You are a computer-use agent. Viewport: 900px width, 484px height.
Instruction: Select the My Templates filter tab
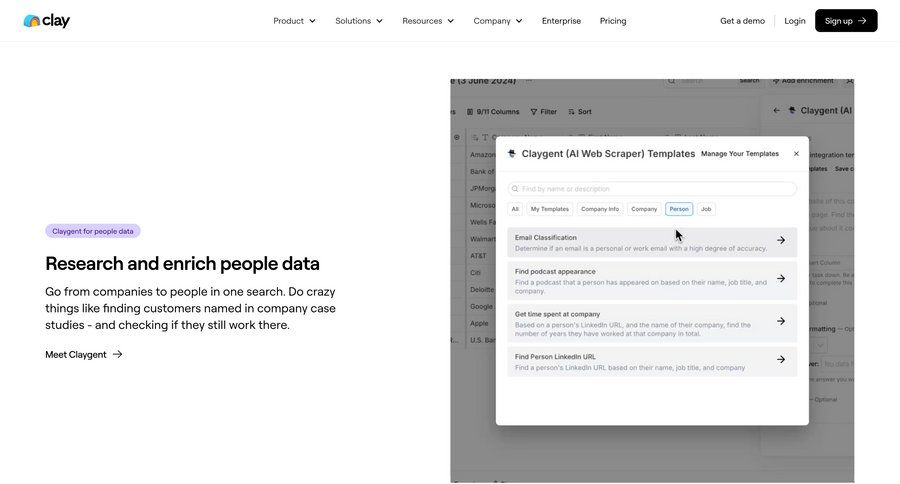pyautogui.click(x=549, y=209)
